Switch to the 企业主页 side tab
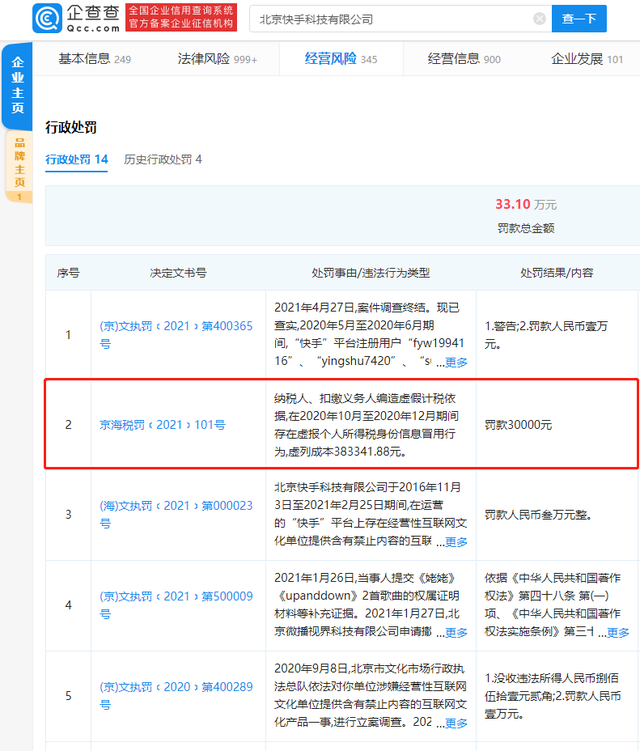Viewport: 640px width, 751px height. (17, 85)
